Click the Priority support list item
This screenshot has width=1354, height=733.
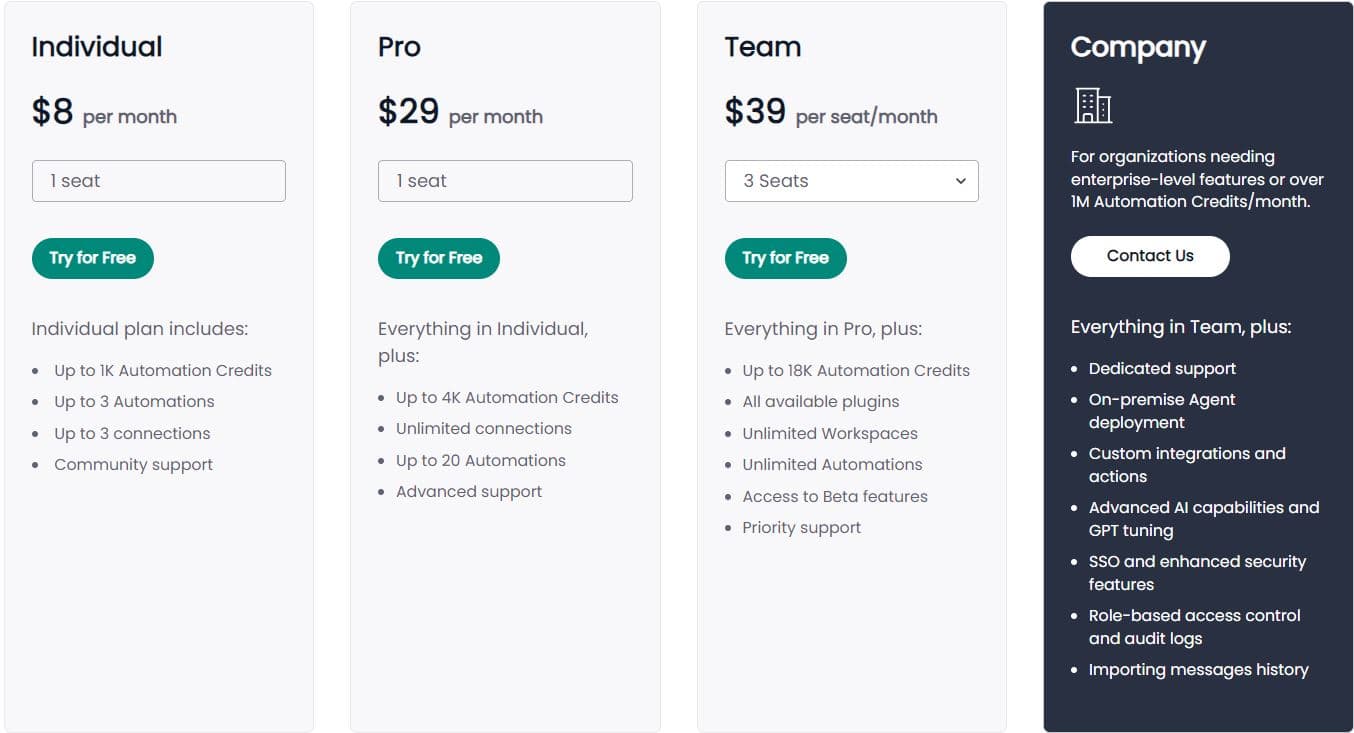click(x=801, y=527)
